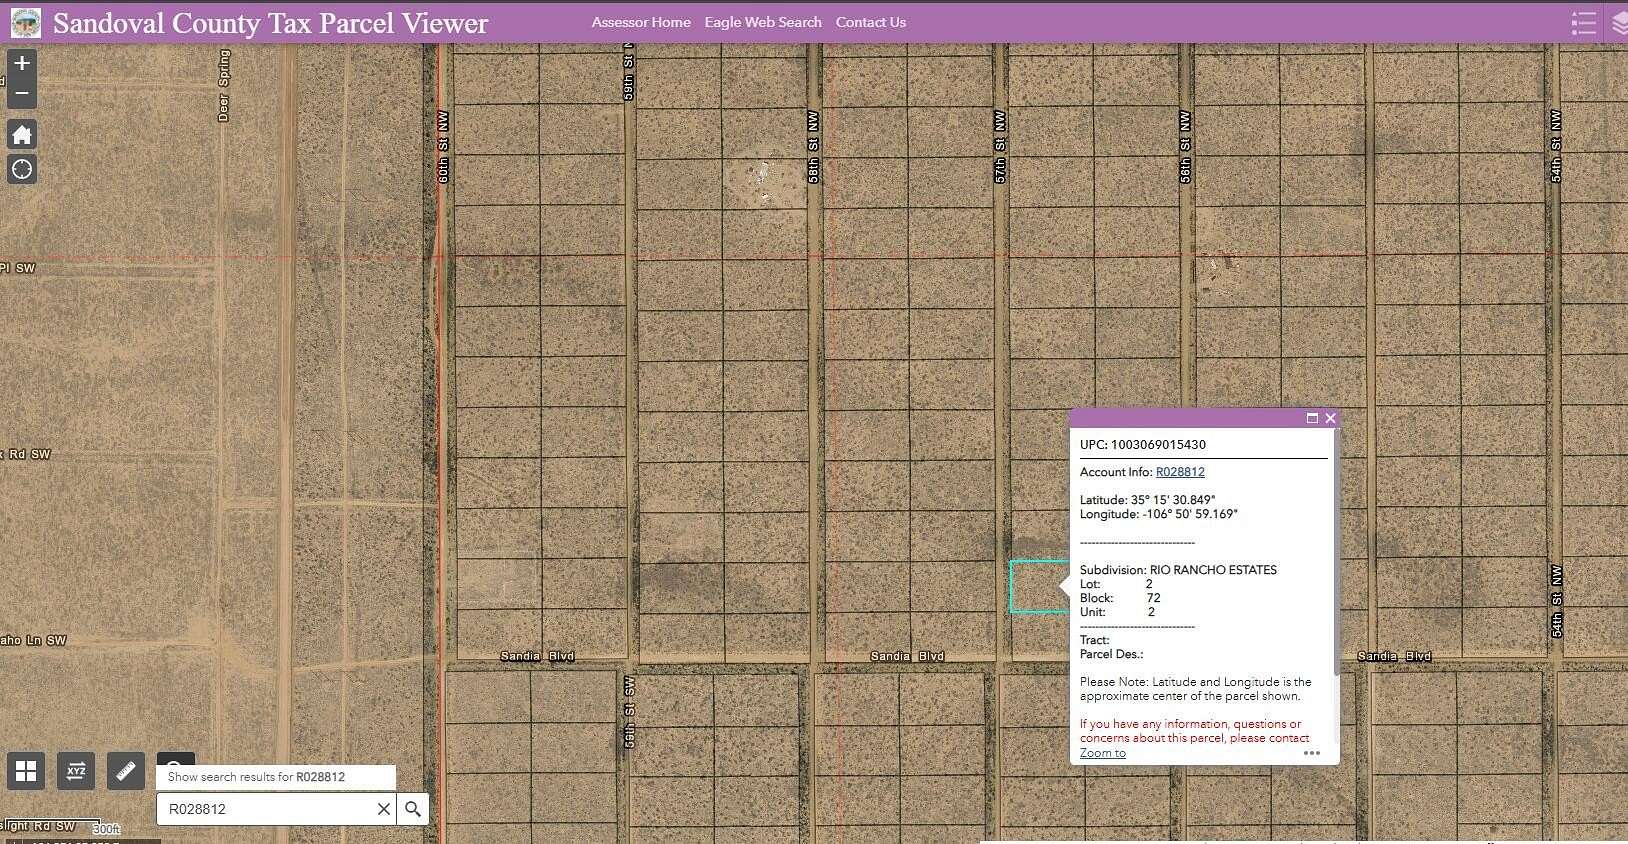Find my location on the map
This screenshot has width=1628, height=844.
pos(22,169)
